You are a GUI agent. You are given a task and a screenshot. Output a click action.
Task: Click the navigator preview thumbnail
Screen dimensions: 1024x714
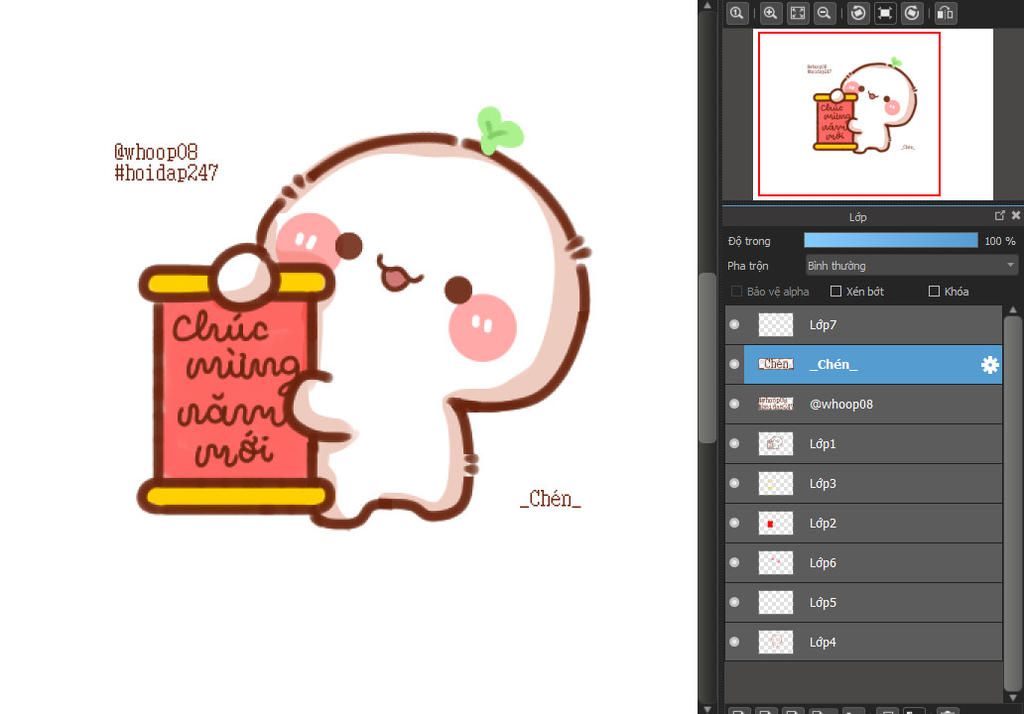[872, 114]
